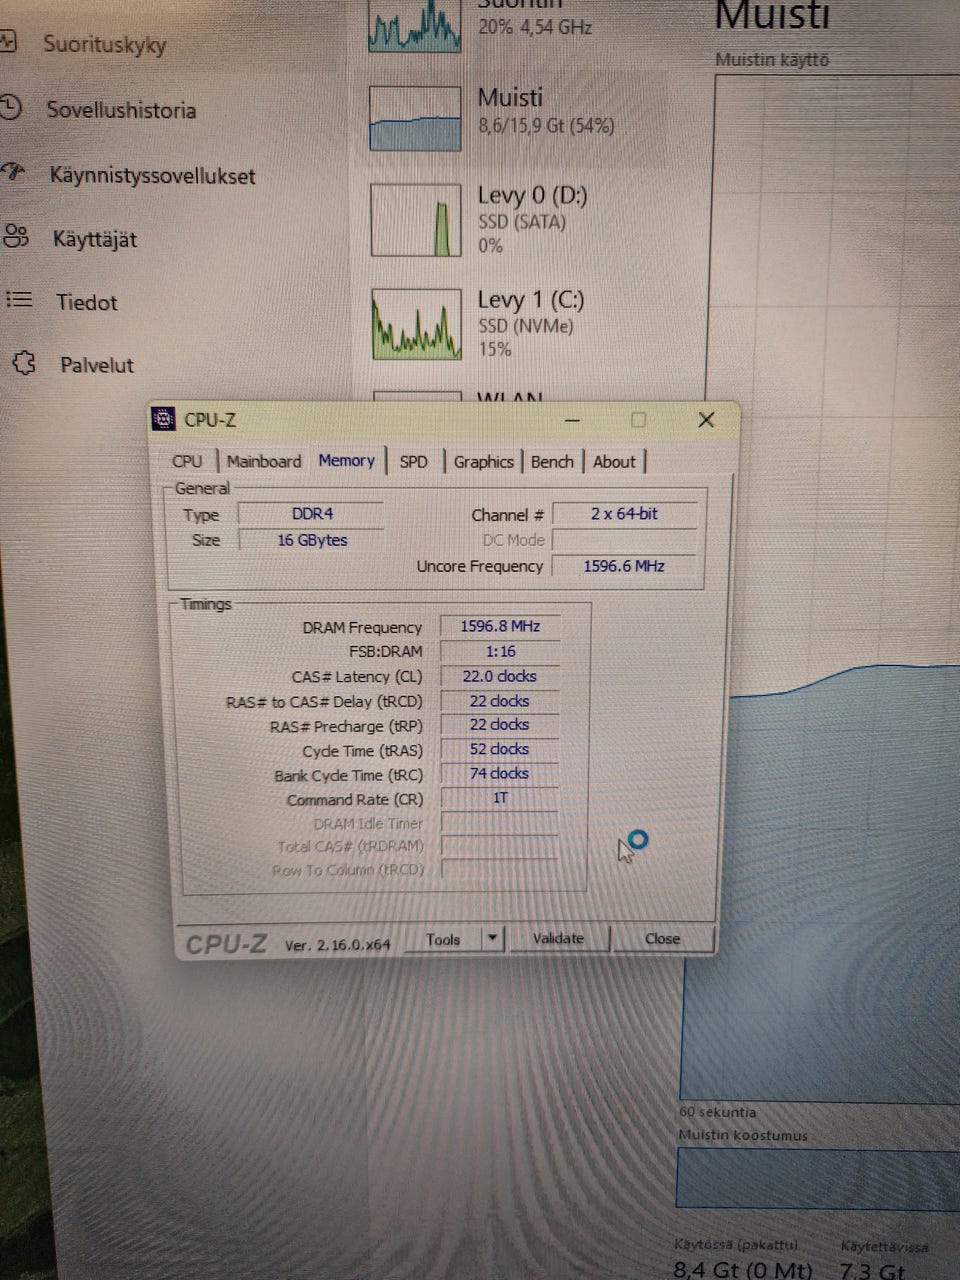The height and width of the screenshot is (1280, 960).
Task: Click the "60 sekuntia" graph axis label
Action: (x=718, y=1112)
